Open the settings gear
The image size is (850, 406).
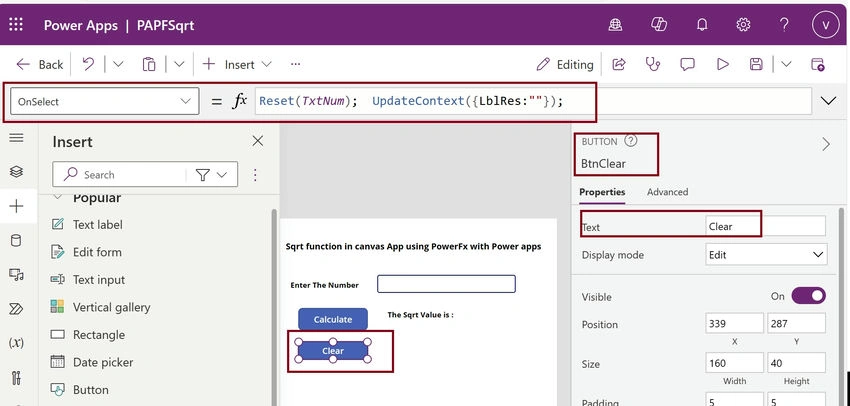tap(743, 25)
